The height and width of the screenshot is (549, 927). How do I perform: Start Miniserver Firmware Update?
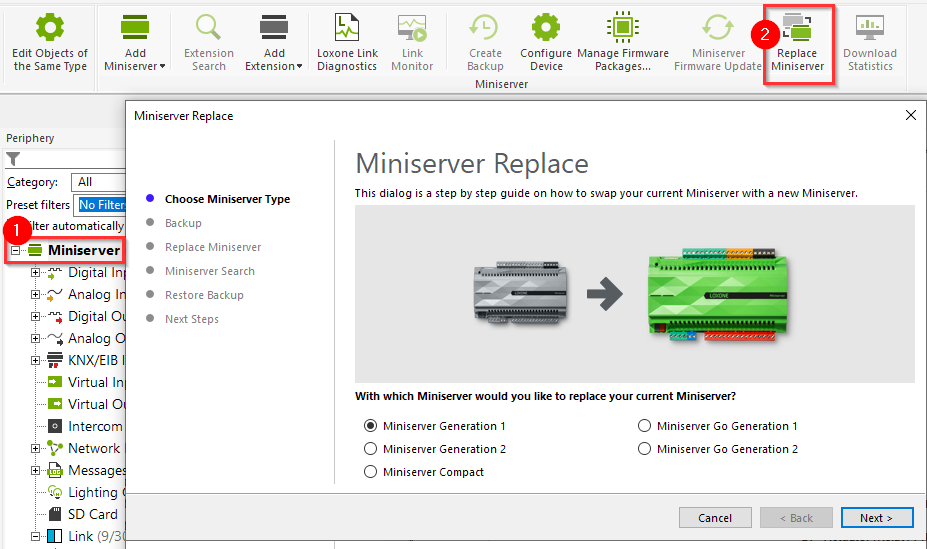pyautogui.click(x=718, y=43)
